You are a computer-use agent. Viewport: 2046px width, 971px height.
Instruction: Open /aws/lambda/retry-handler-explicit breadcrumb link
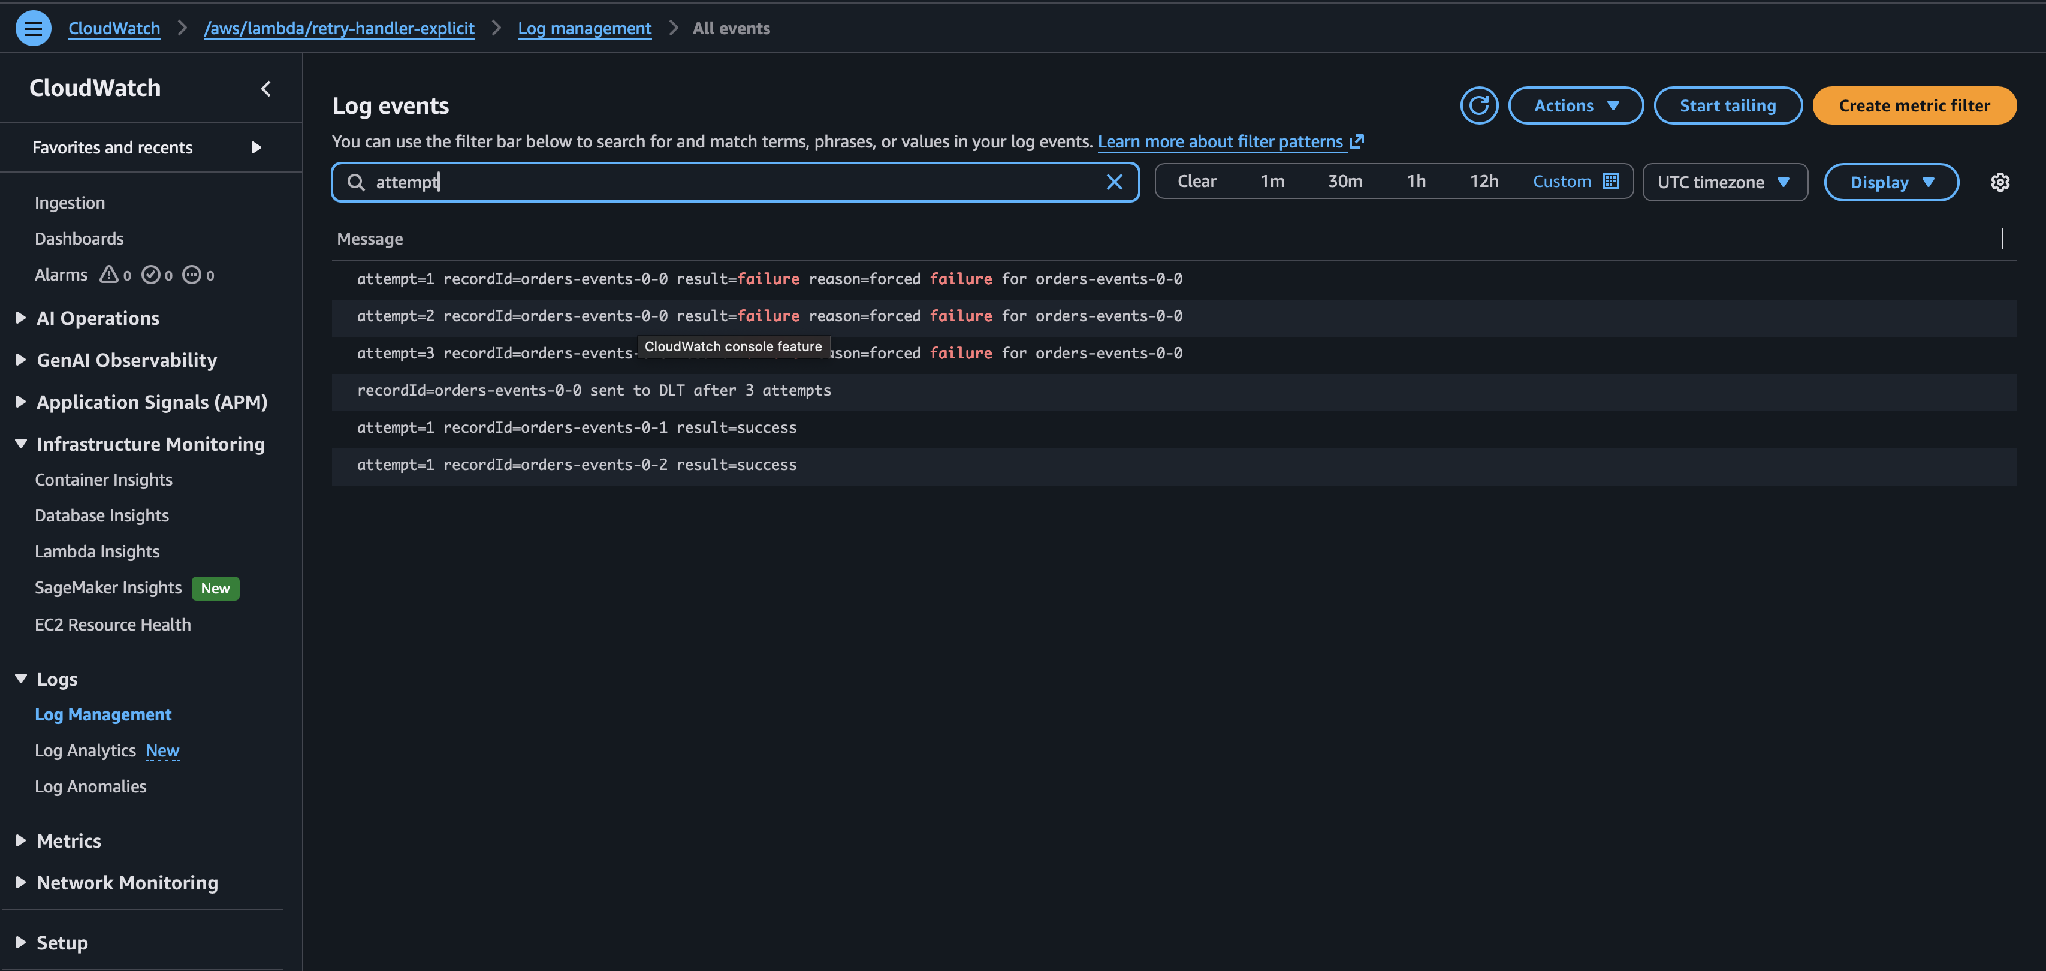coord(339,28)
